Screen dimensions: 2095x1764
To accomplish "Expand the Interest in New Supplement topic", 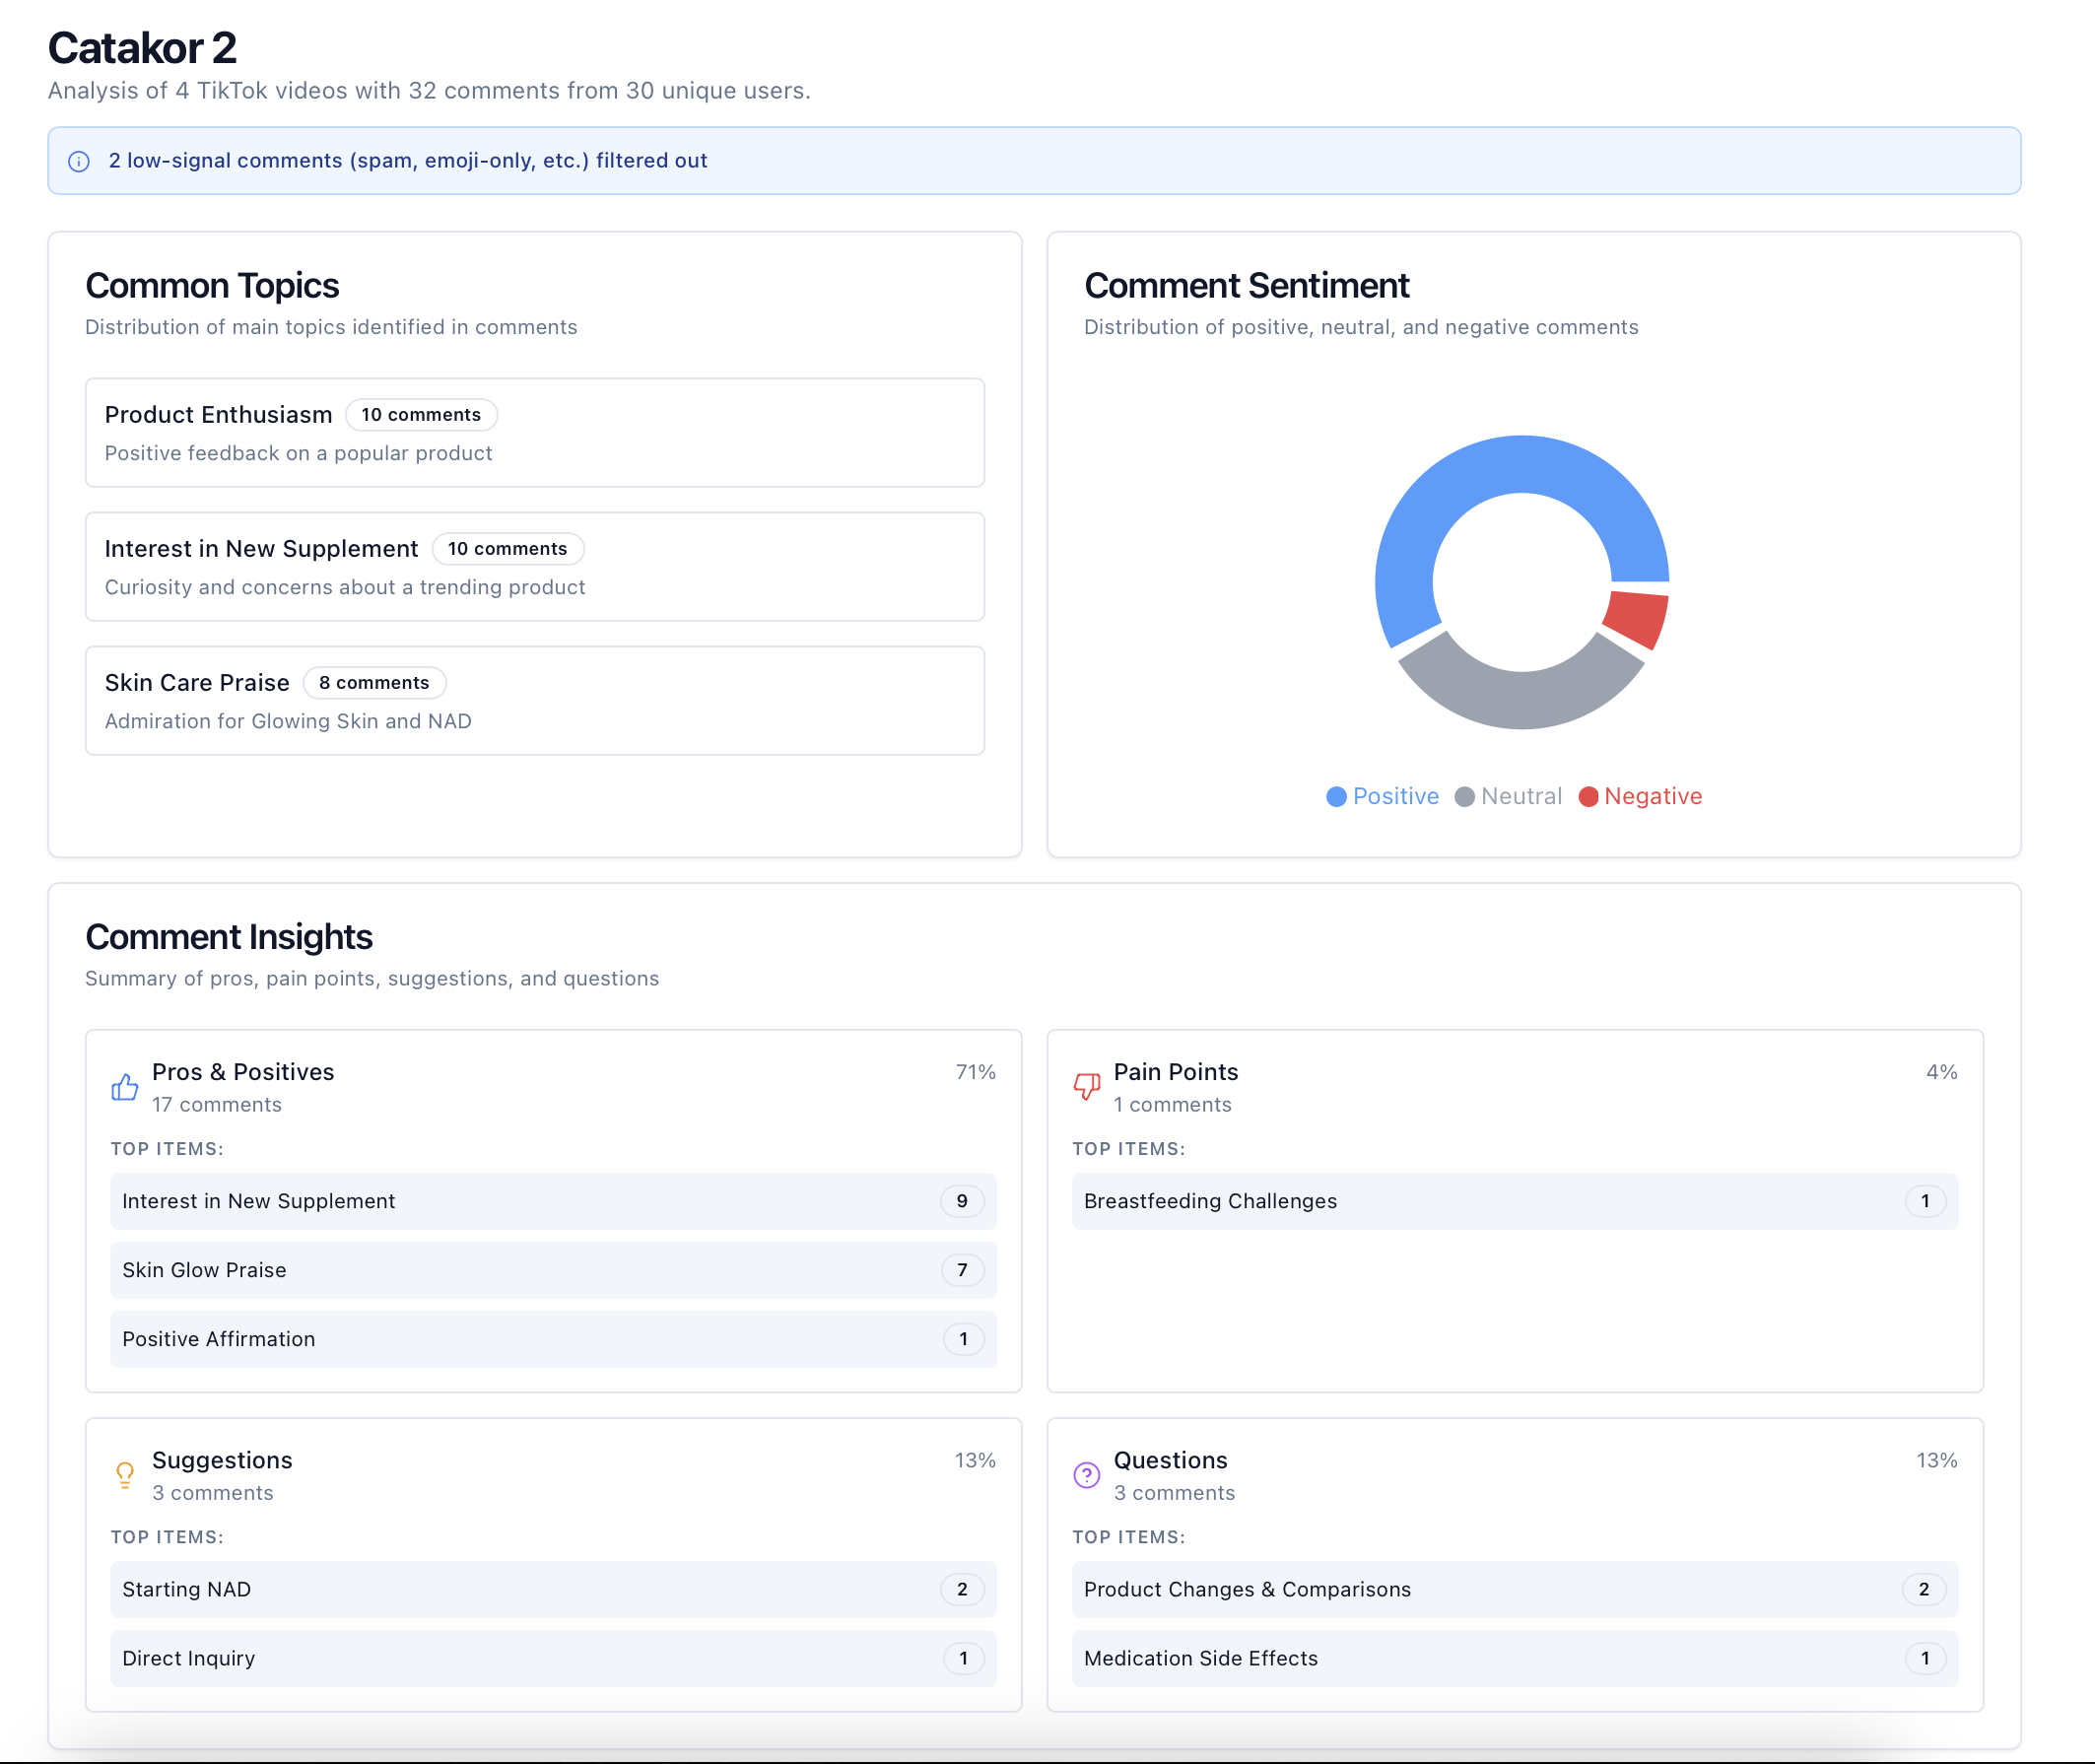I will (535, 566).
